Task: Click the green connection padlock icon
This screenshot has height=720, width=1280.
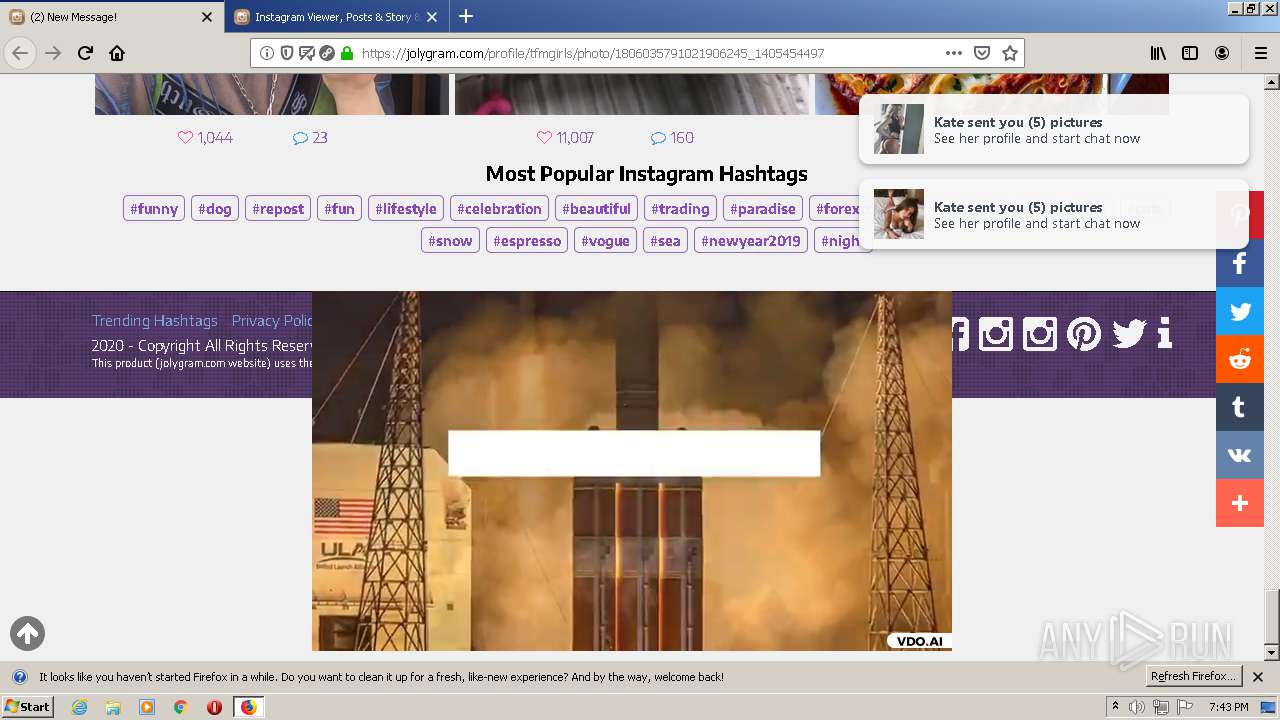Action: [347, 53]
